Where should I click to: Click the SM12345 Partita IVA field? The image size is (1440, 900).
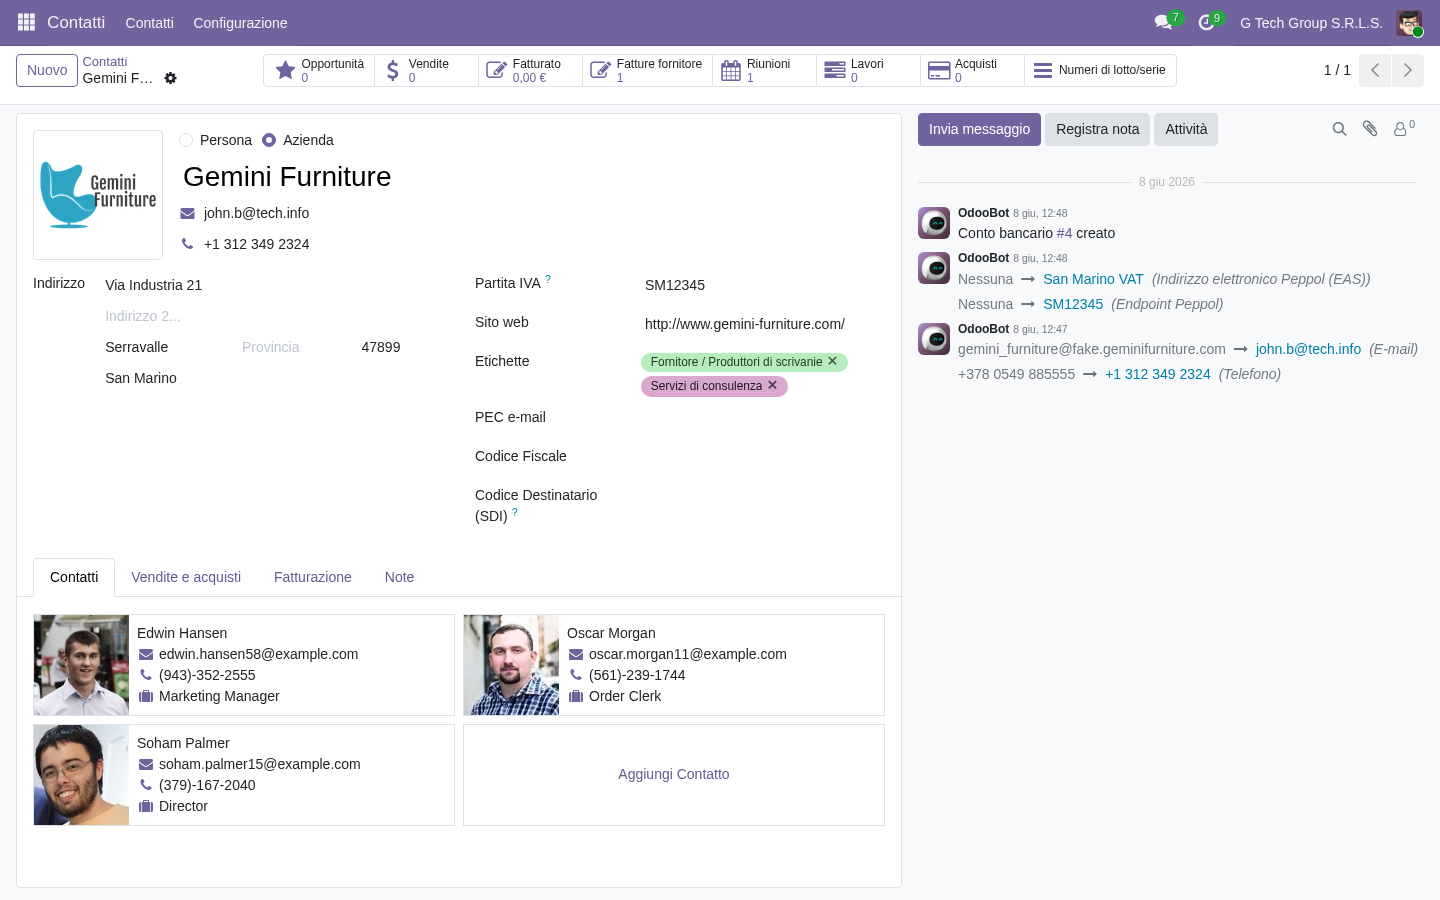[764, 285]
